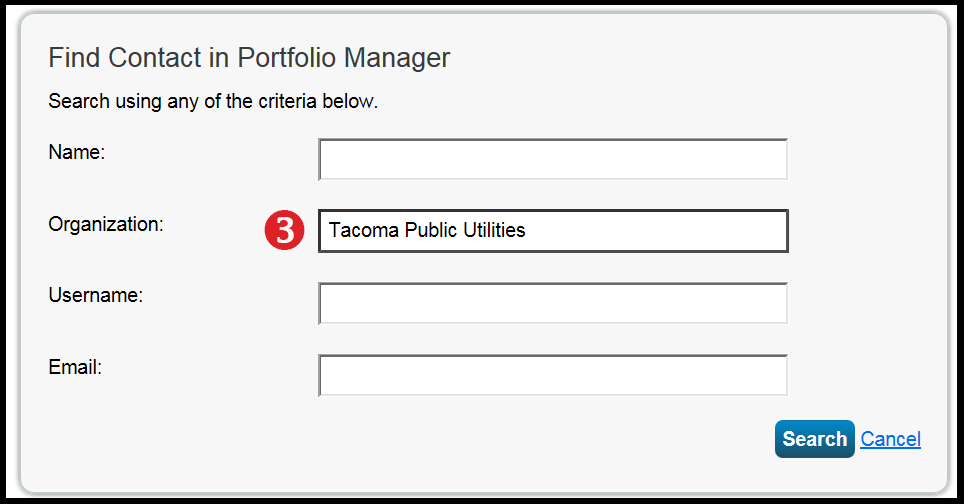Click the red step 3 marker badge
This screenshot has height=504, width=964.
(x=285, y=230)
